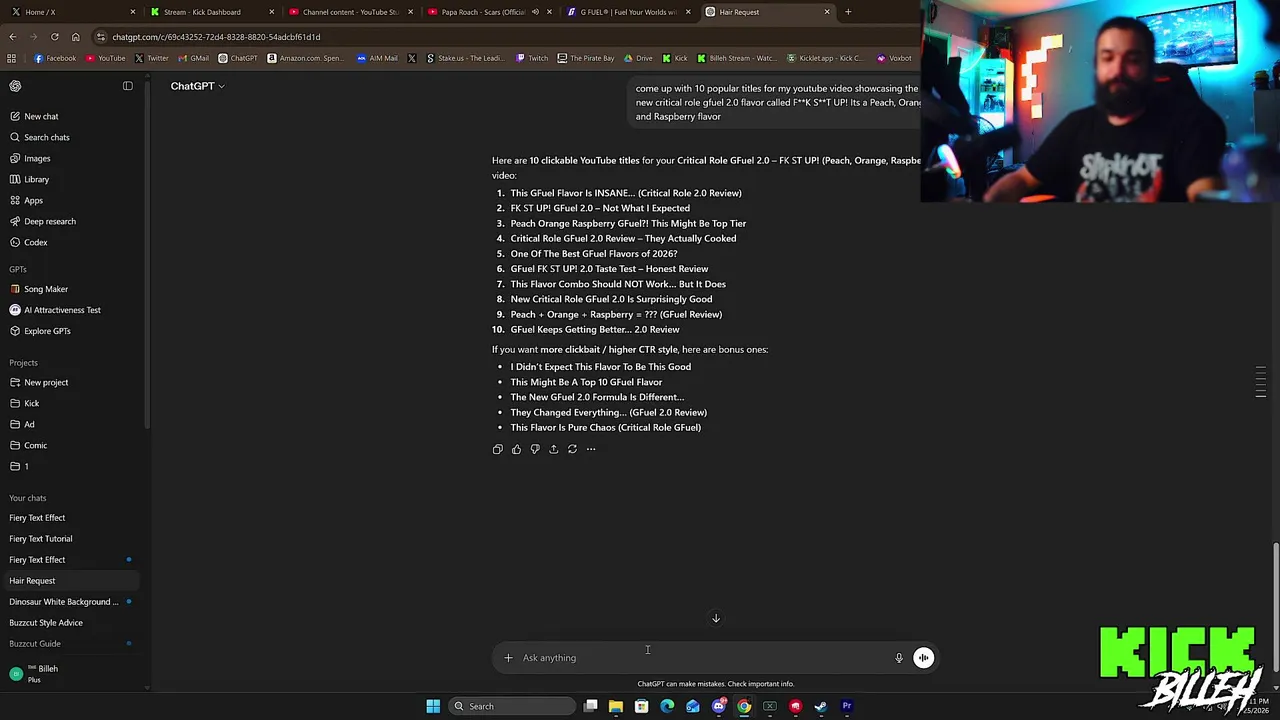Click the thumbs down icon
This screenshot has width=1280, height=720.
(535, 449)
